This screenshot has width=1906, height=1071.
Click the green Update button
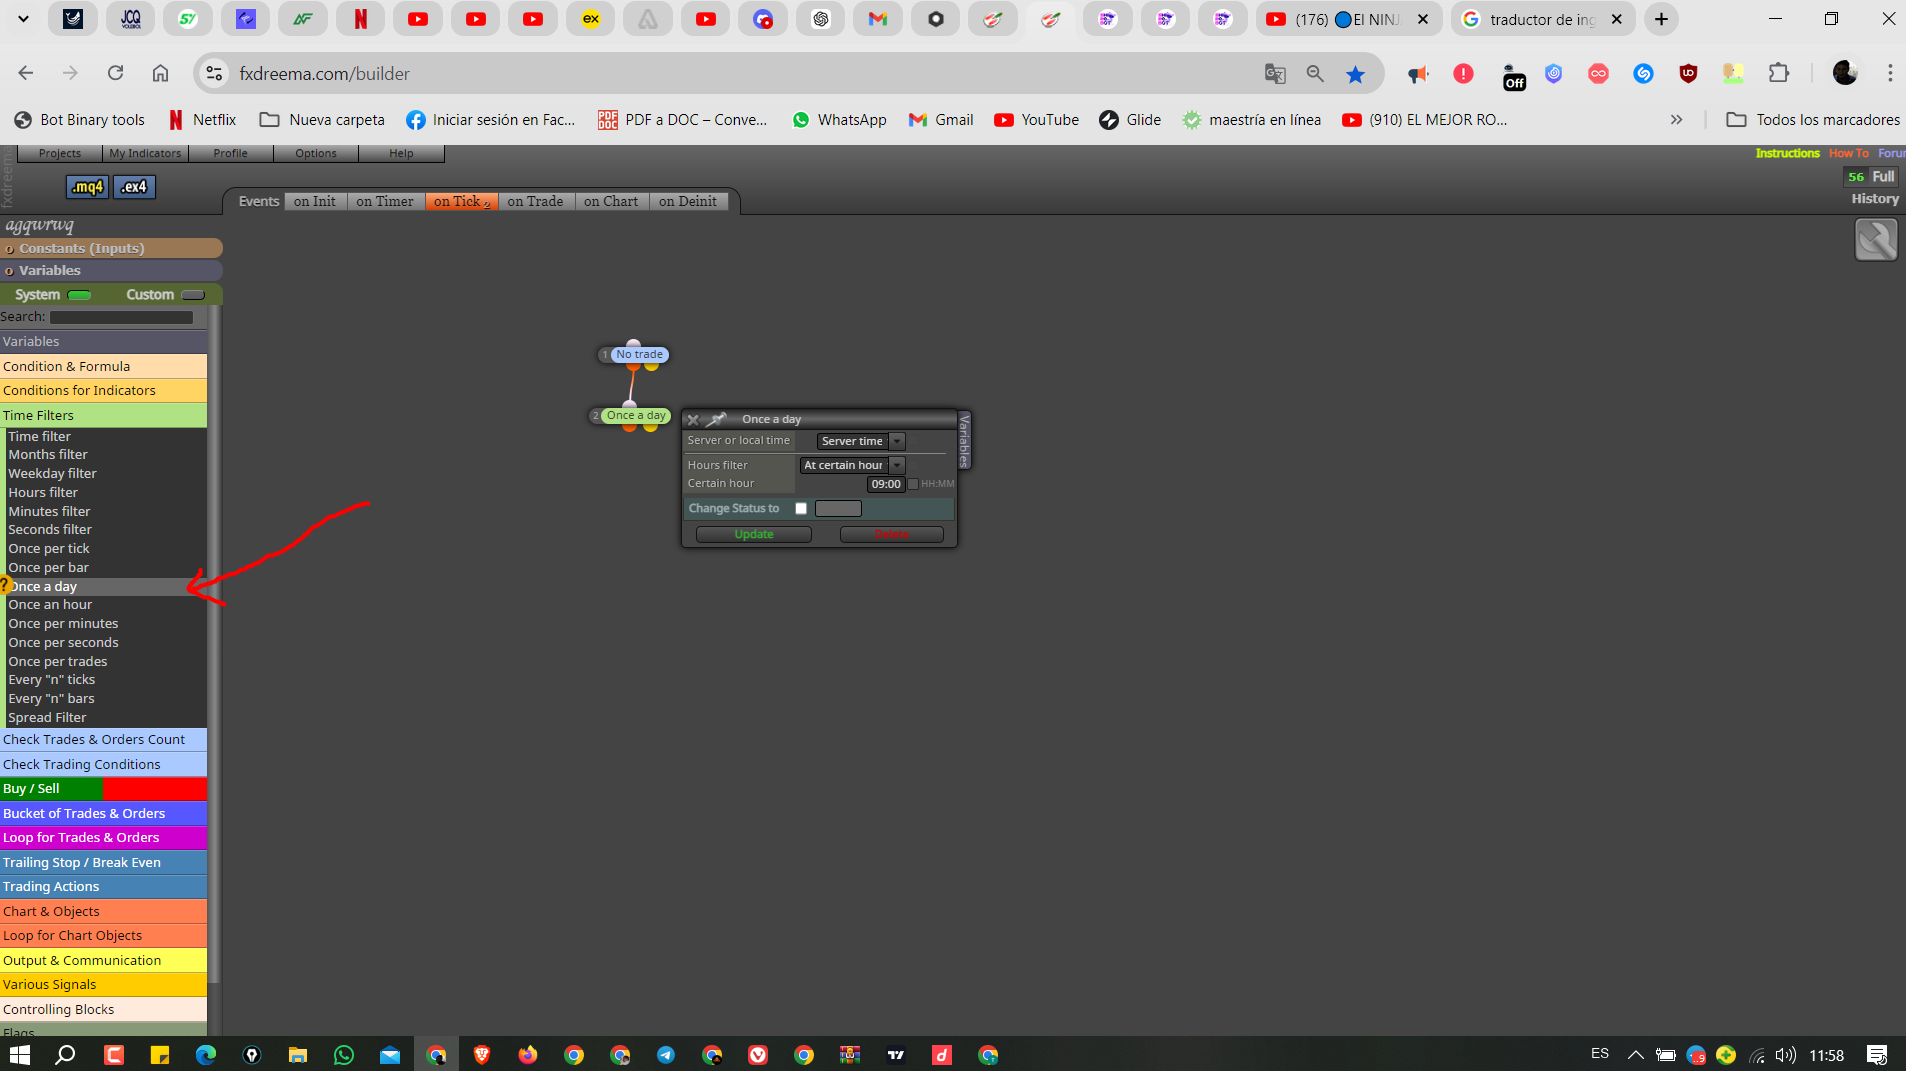[x=754, y=534]
